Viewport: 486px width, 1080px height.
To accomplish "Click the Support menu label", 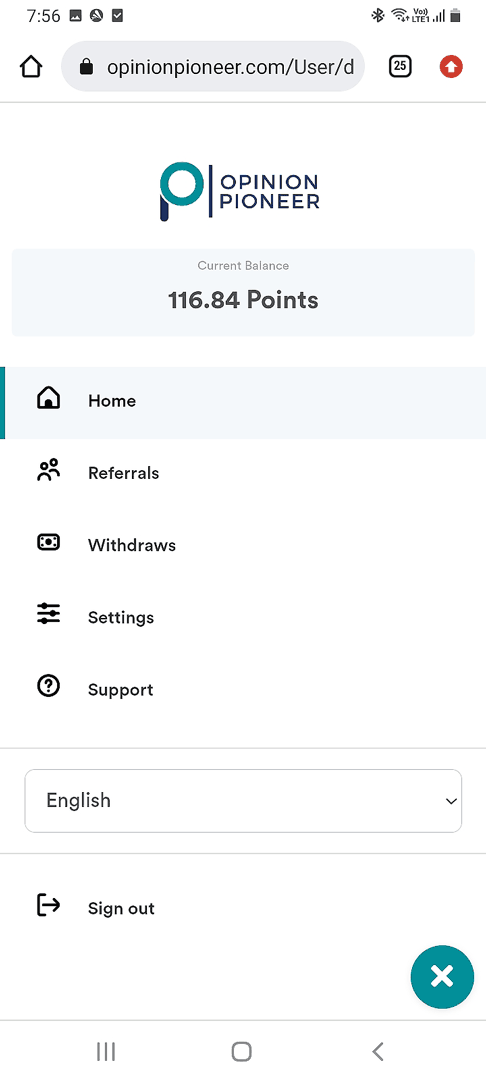I will pyautogui.click(x=120, y=690).
